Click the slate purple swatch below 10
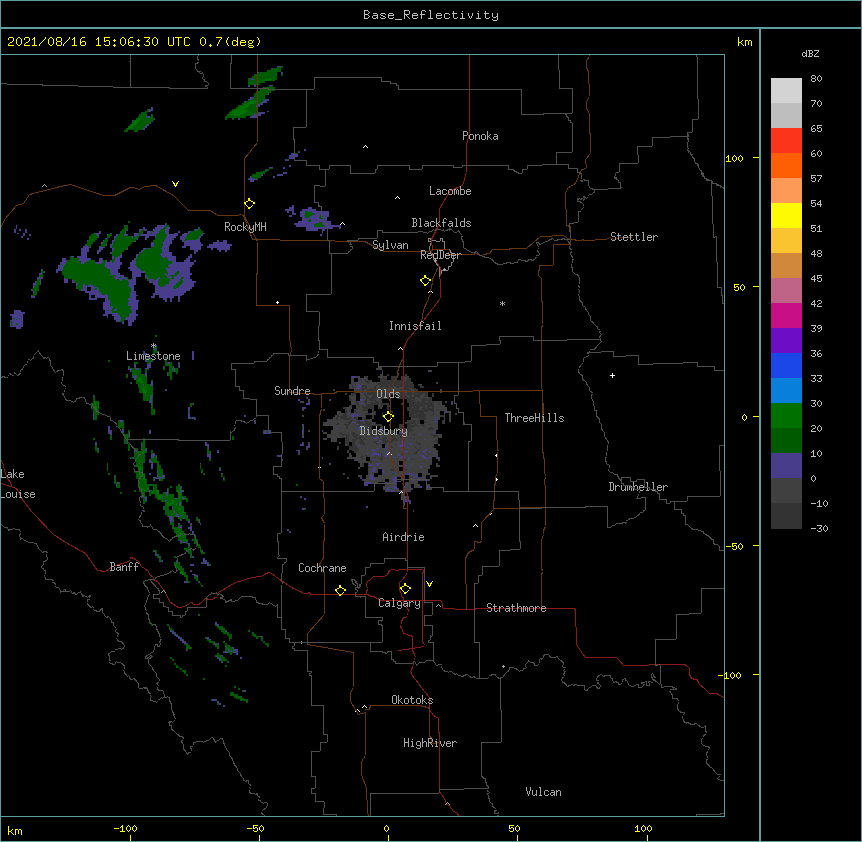The width and height of the screenshot is (862, 842). point(786,466)
